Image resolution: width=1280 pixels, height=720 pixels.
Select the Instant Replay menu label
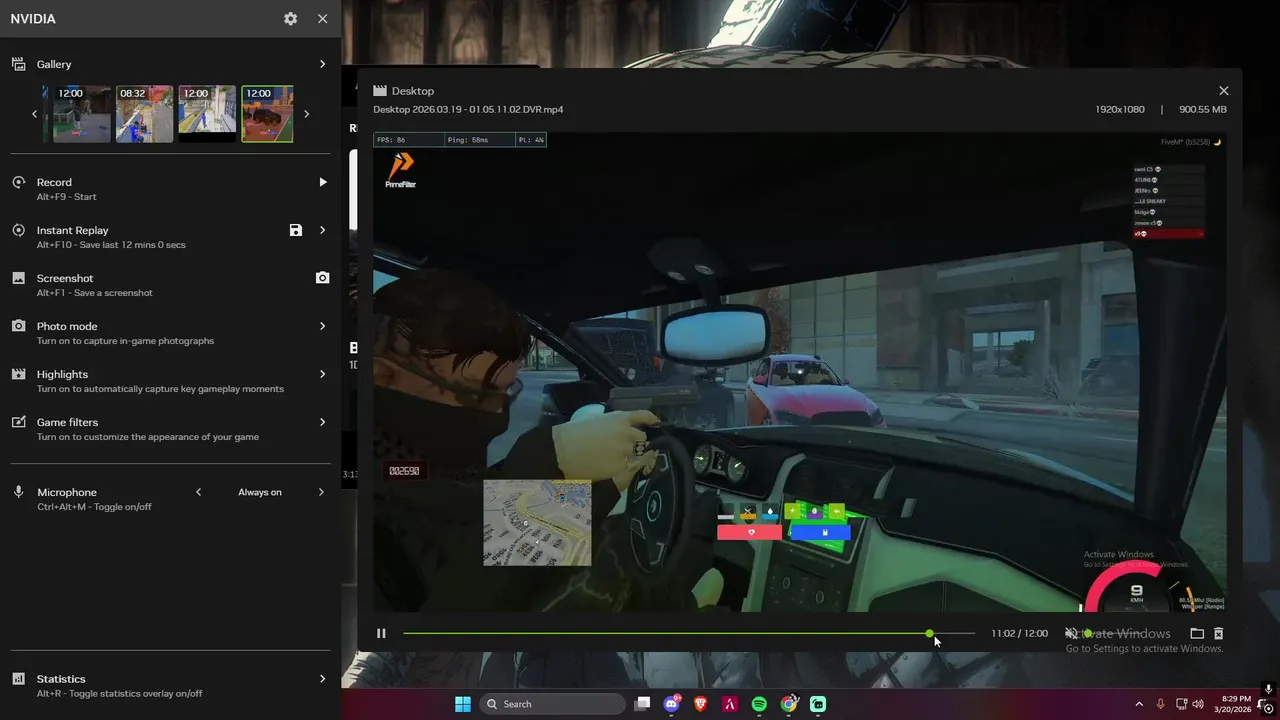(72, 230)
